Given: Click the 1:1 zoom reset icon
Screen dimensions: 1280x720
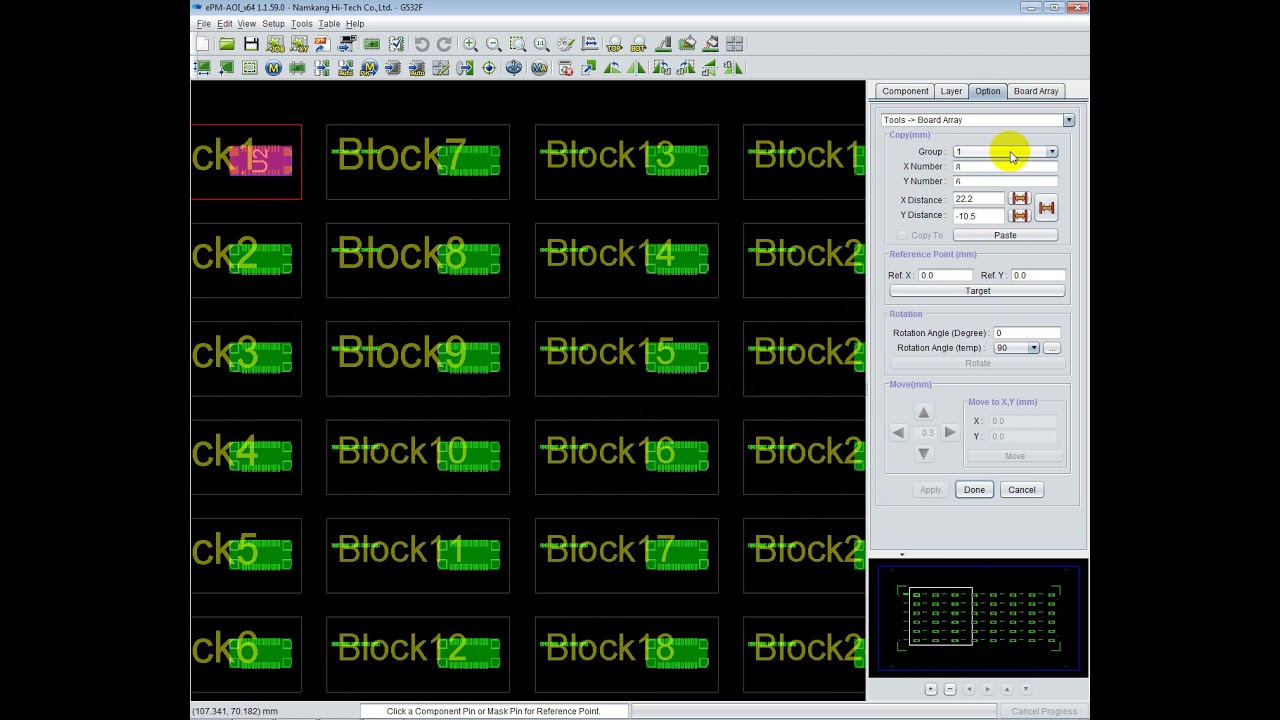Looking at the screenshot, I should point(542,44).
